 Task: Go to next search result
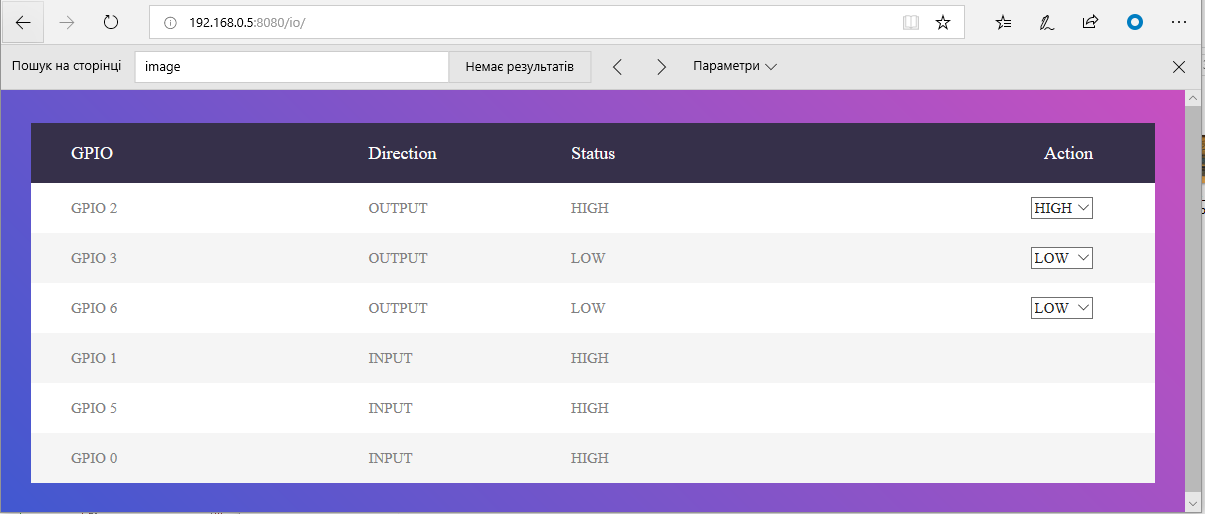coord(661,67)
